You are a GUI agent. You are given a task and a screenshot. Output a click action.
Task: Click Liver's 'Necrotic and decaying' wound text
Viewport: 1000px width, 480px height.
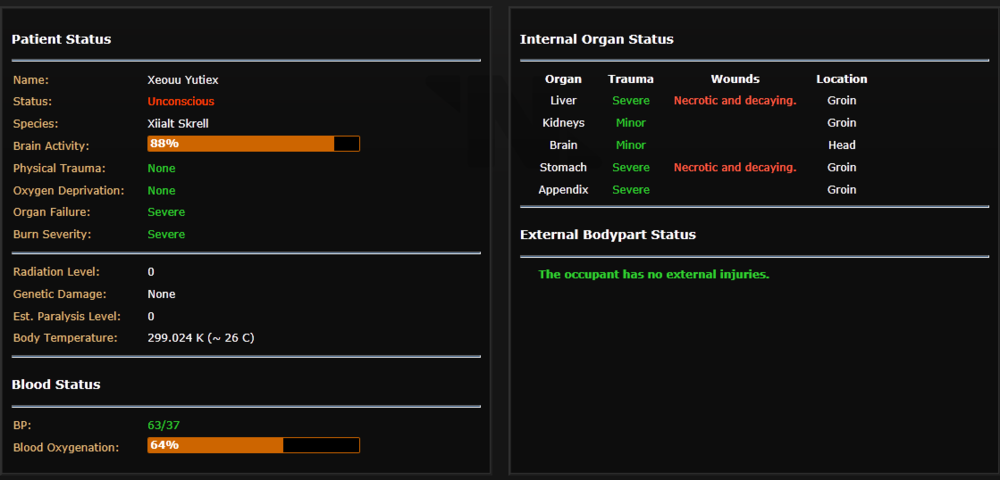(735, 101)
